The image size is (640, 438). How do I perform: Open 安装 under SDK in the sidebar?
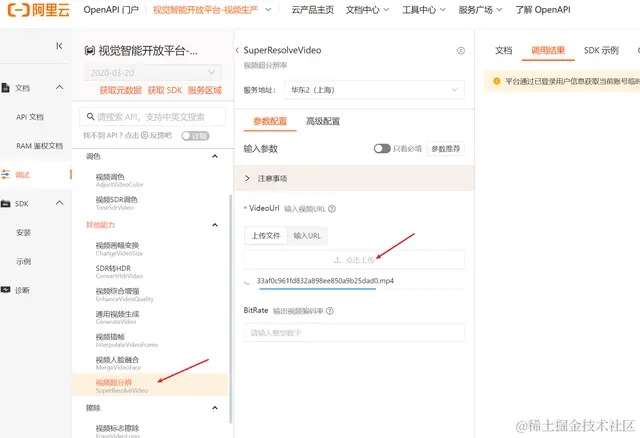pyautogui.click(x=23, y=232)
